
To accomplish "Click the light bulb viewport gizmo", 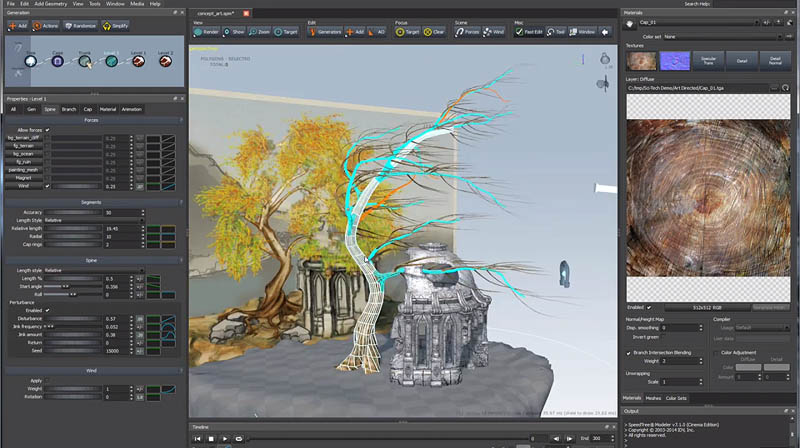I will 605,58.
